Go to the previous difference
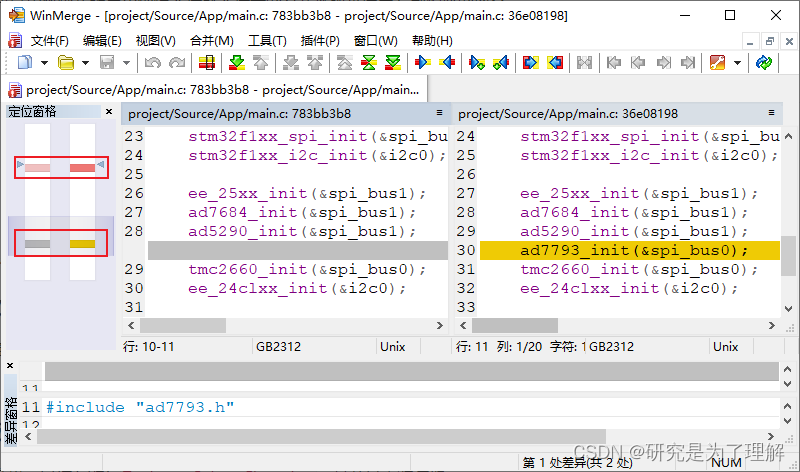This screenshot has height=472, width=800. pyautogui.click(x=261, y=63)
